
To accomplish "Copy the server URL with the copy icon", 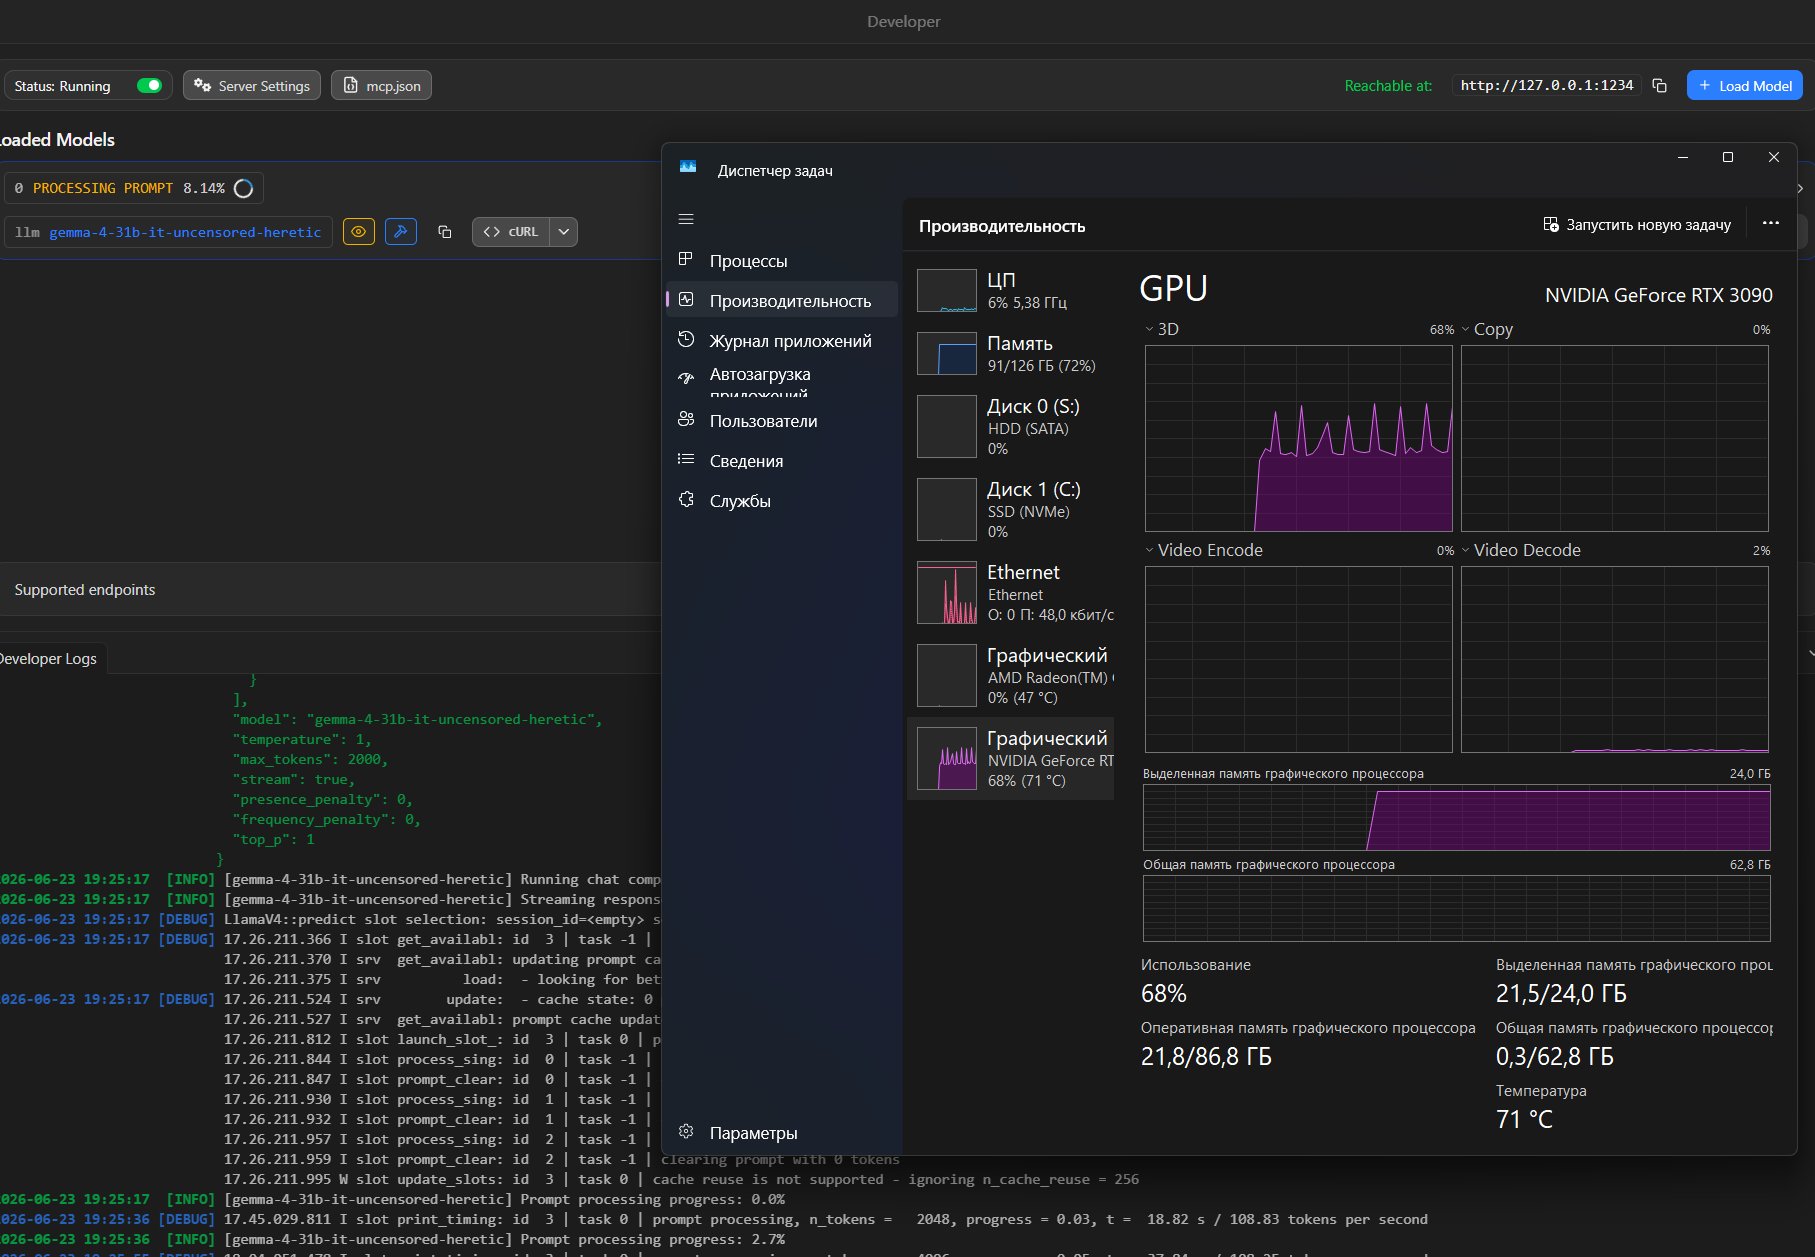I will pos(1660,86).
